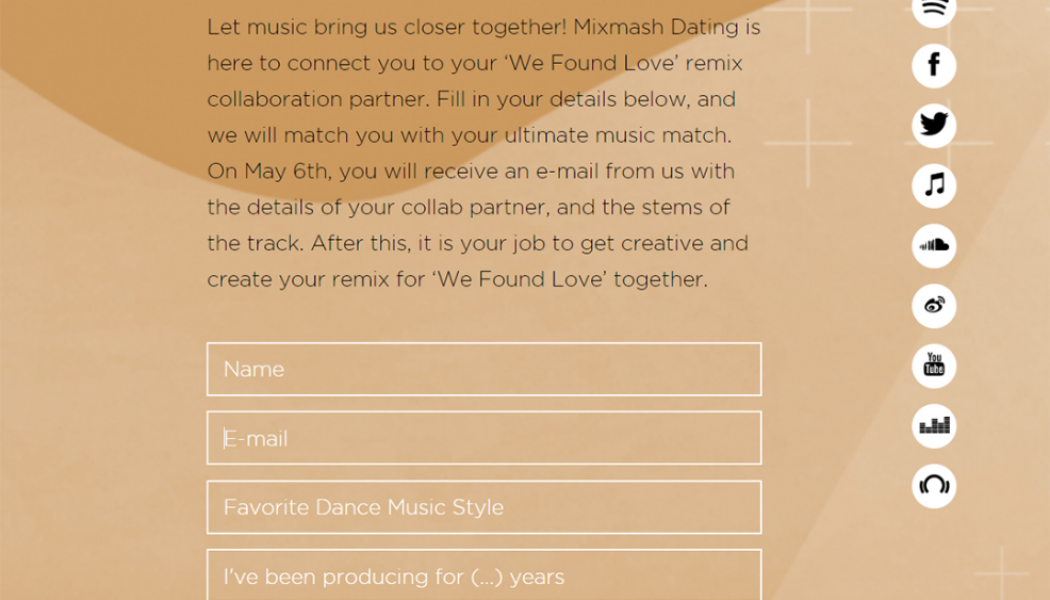Click the headphones icon at the bottom

click(x=933, y=486)
